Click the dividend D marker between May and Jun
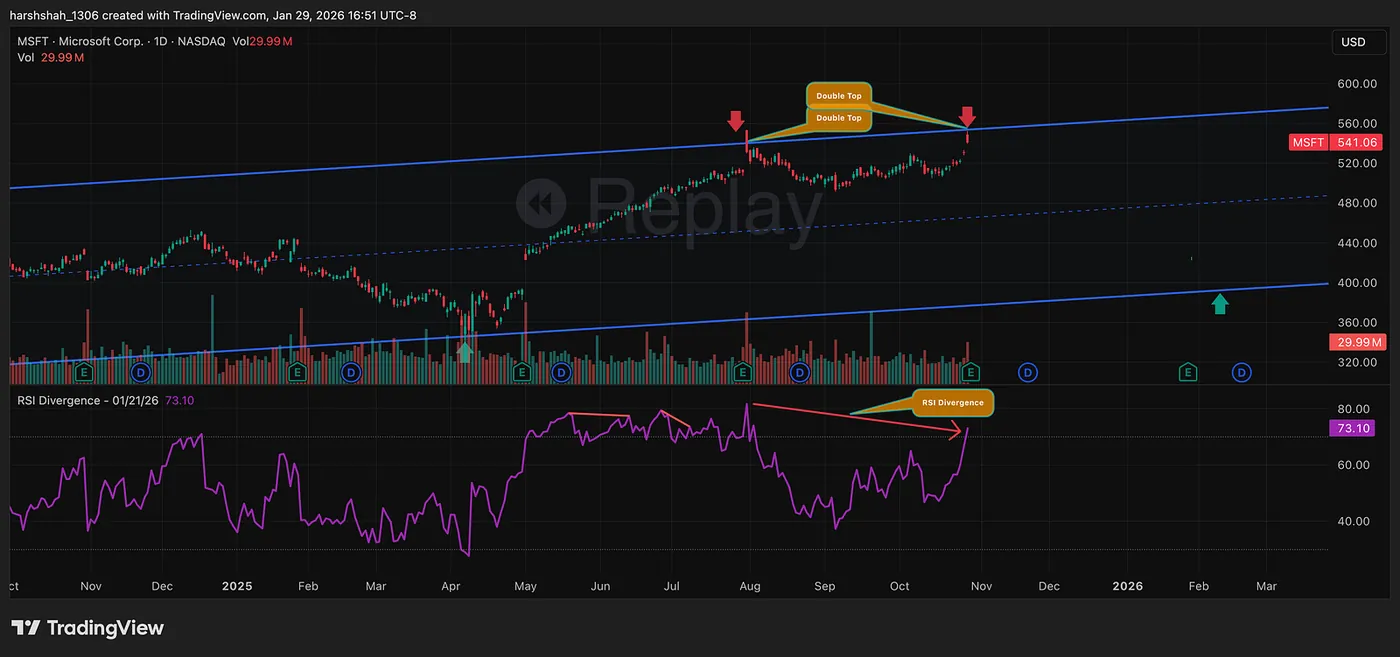This screenshot has width=1400, height=657. point(561,372)
